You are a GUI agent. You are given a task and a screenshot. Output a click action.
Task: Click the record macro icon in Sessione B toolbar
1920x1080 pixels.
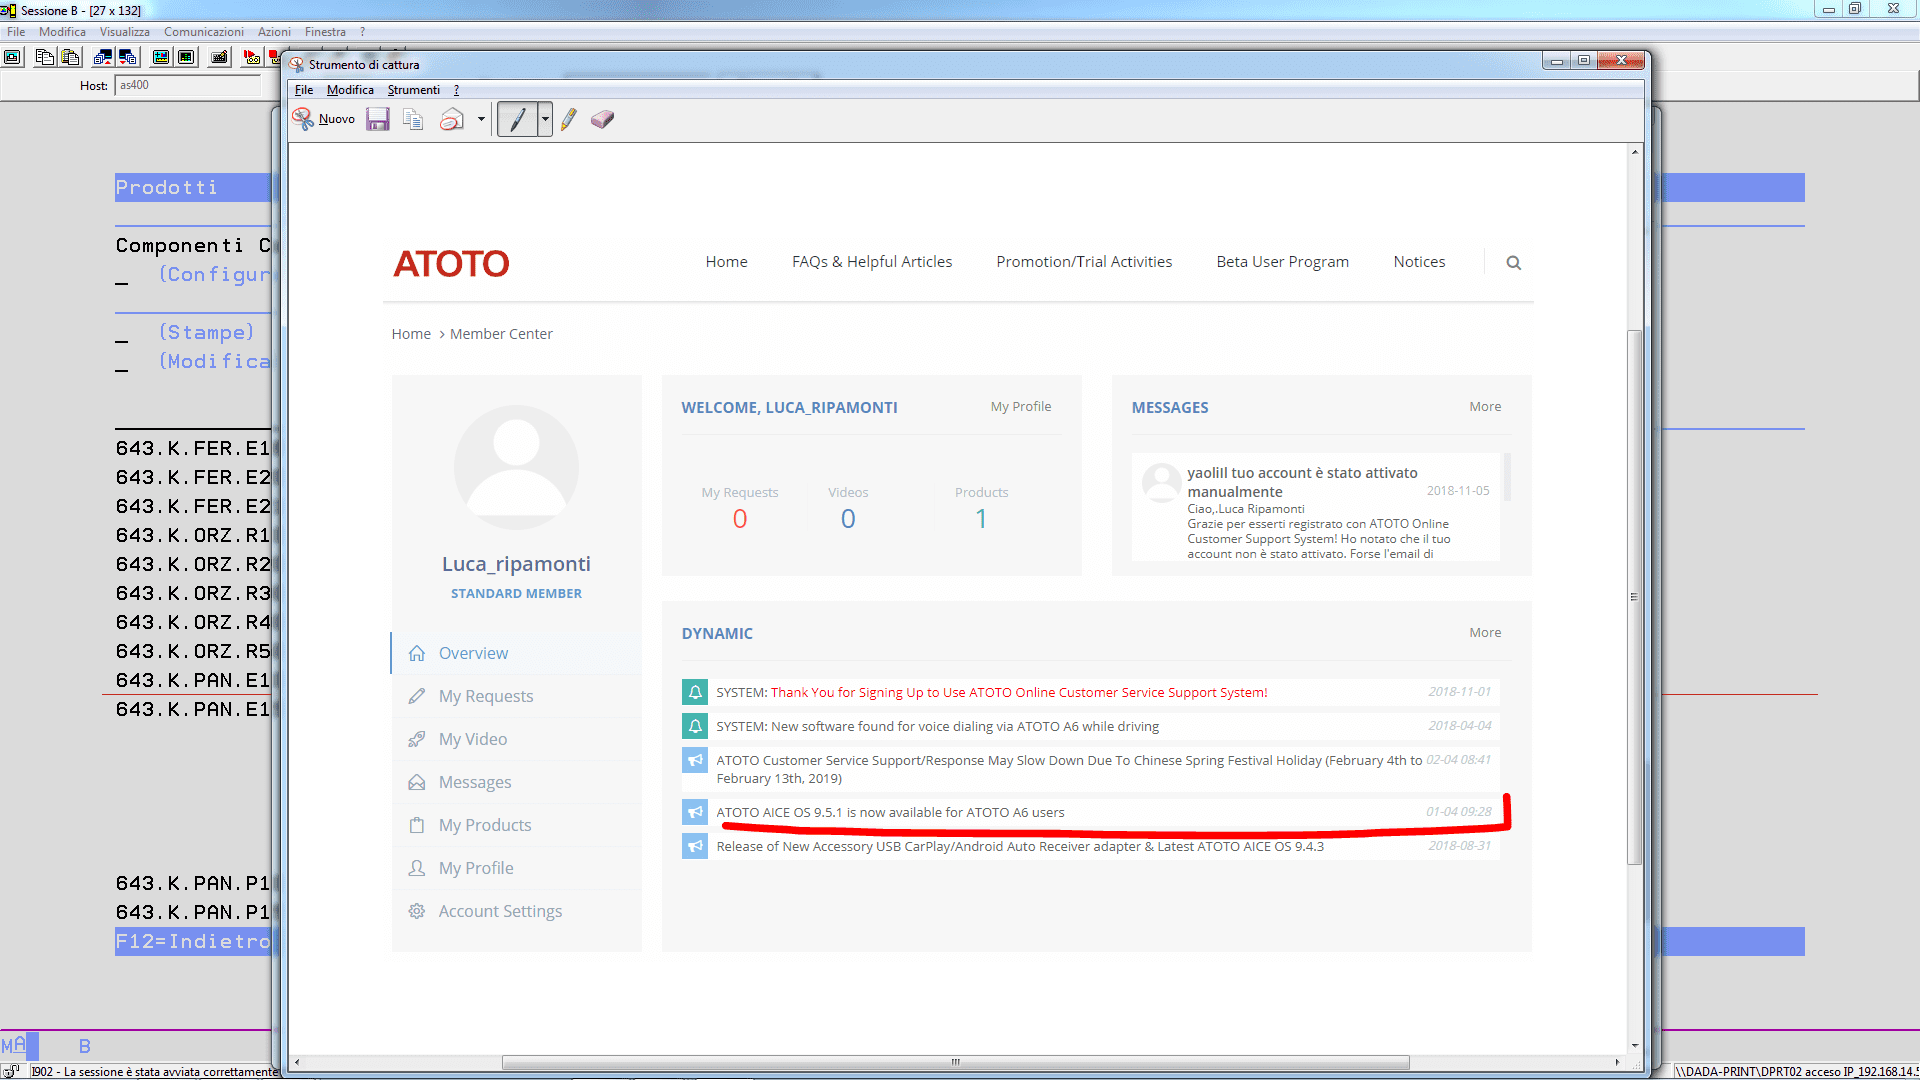pyautogui.click(x=251, y=57)
